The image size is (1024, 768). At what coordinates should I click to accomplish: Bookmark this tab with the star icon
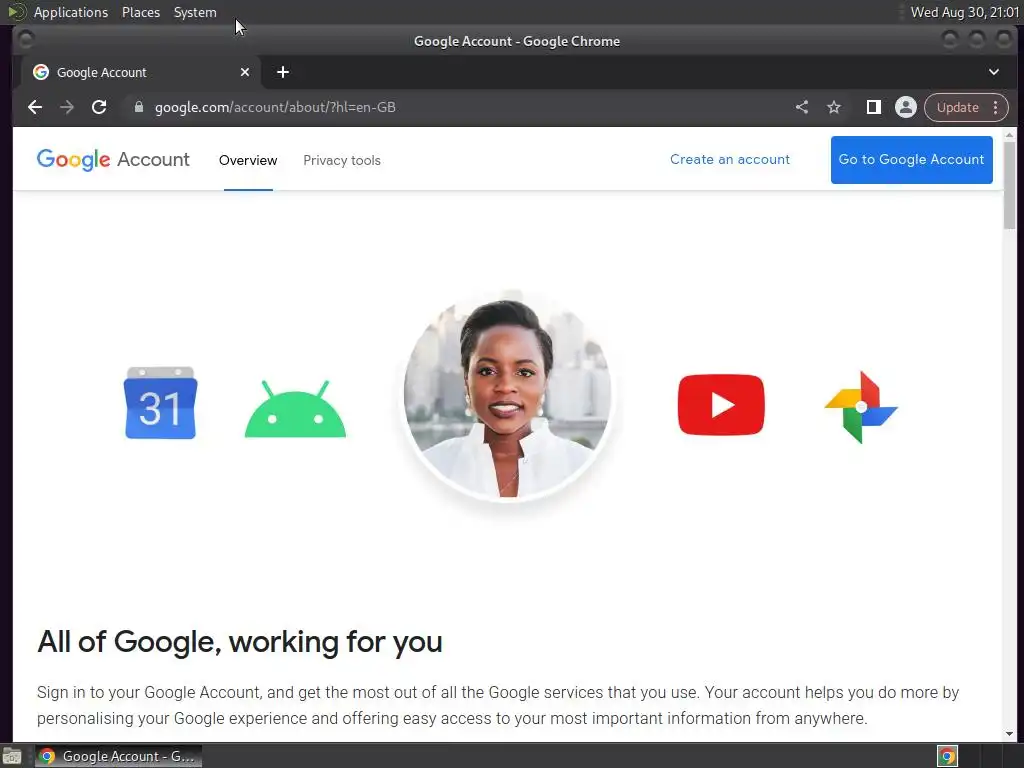(x=834, y=107)
